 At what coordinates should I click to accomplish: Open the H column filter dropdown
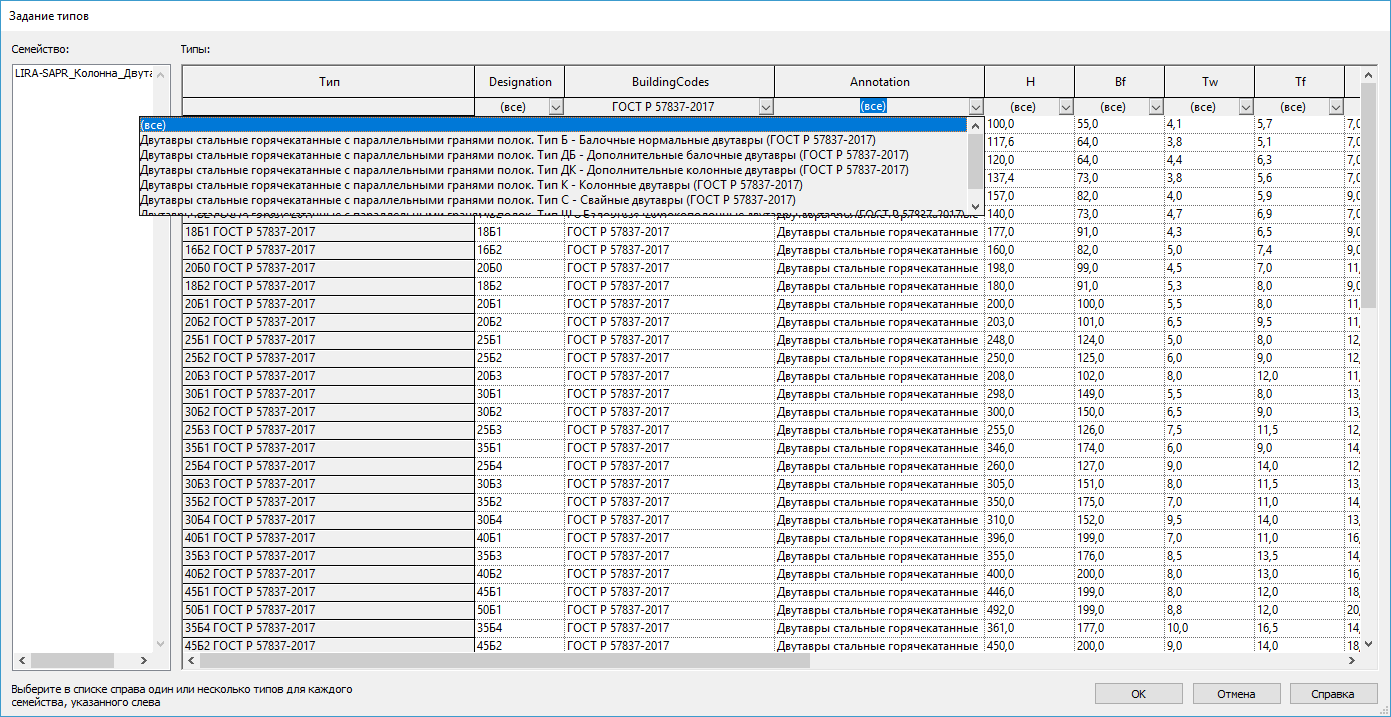pos(1066,106)
